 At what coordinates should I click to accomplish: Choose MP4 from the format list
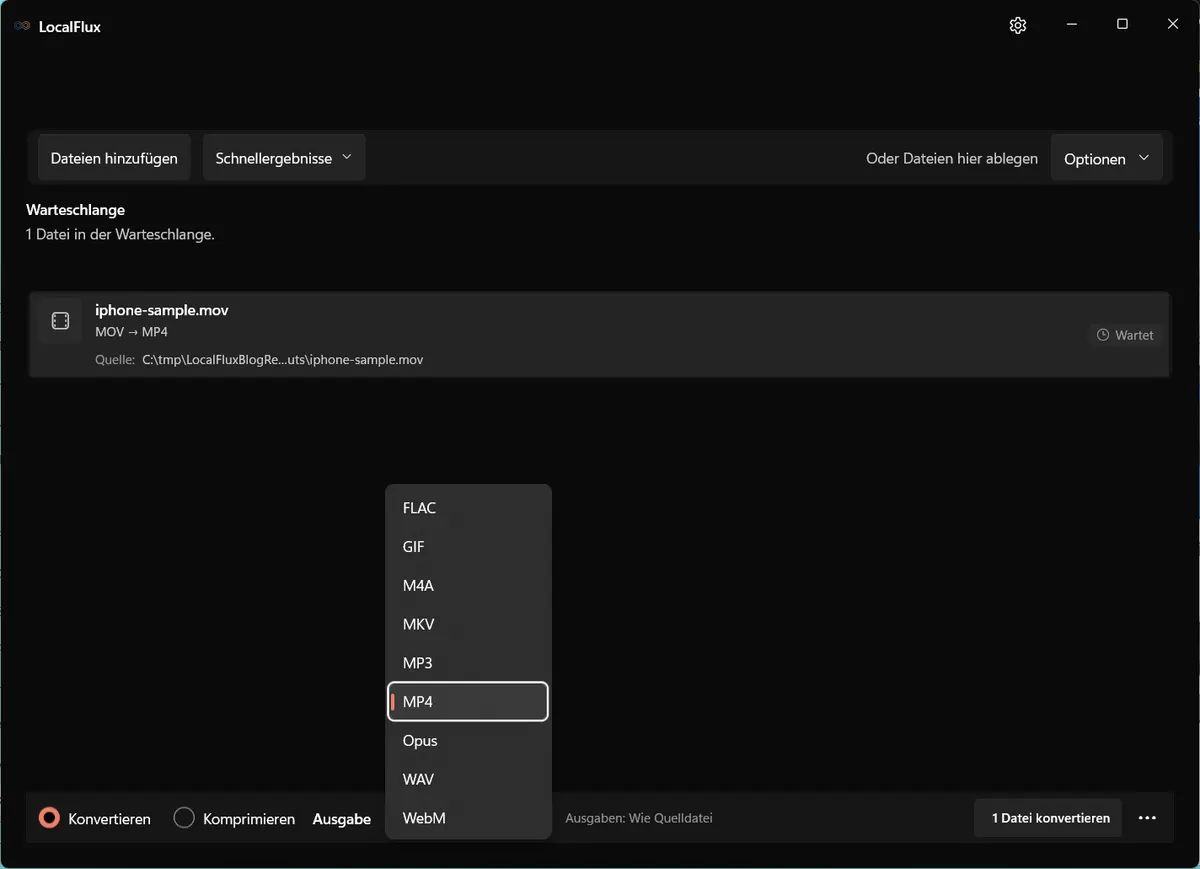pos(468,702)
